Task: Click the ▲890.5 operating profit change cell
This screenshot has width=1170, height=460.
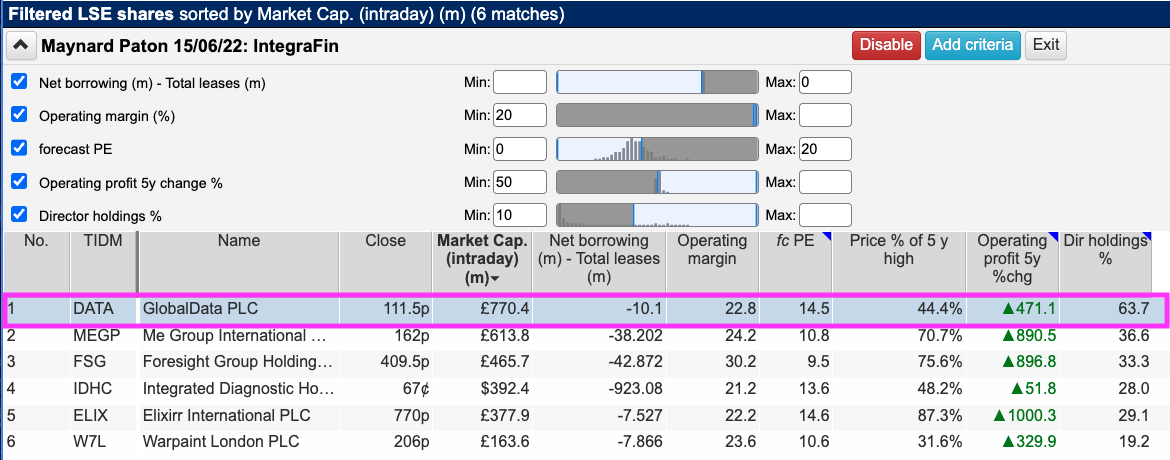Action: click(1012, 336)
